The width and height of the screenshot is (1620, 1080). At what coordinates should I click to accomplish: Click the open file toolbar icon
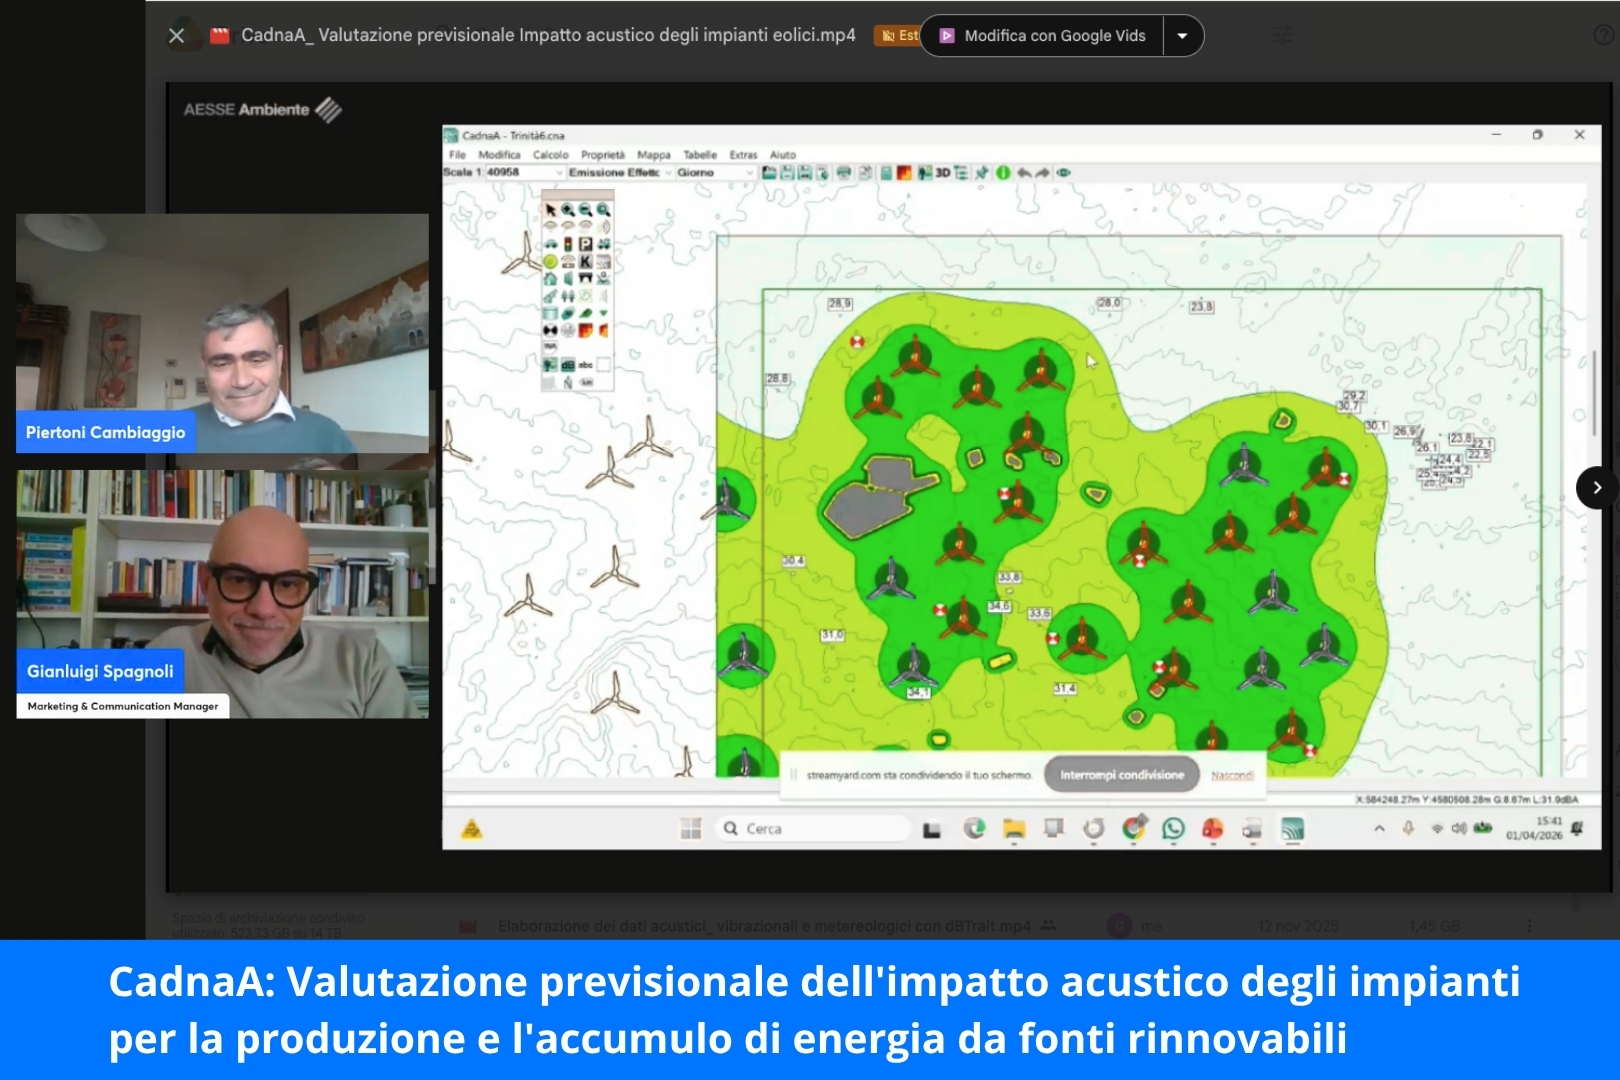point(769,173)
